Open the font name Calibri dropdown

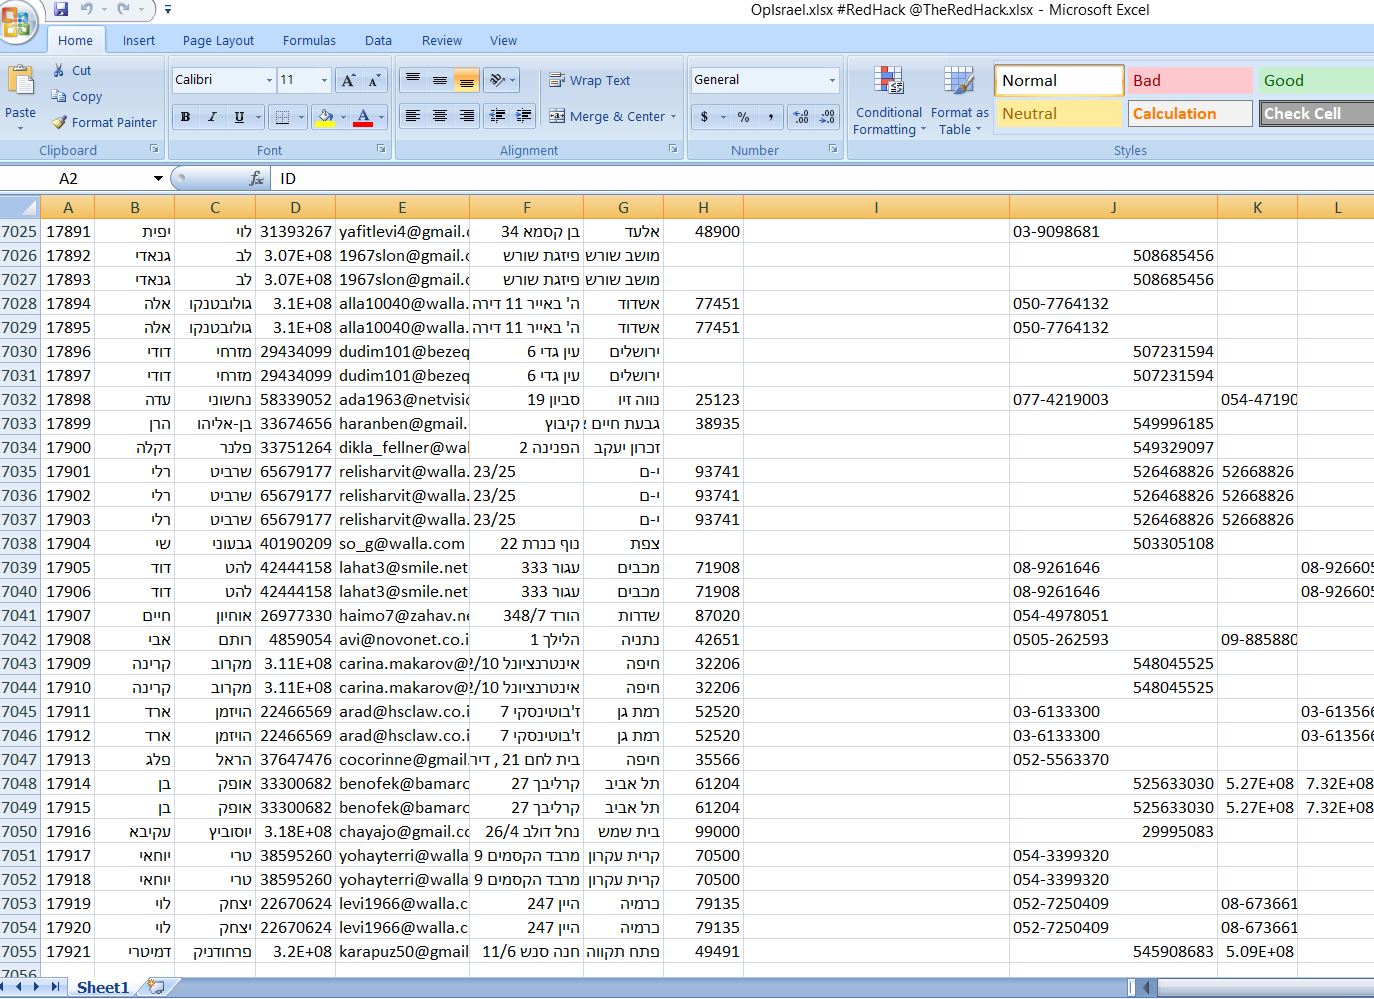coord(269,80)
